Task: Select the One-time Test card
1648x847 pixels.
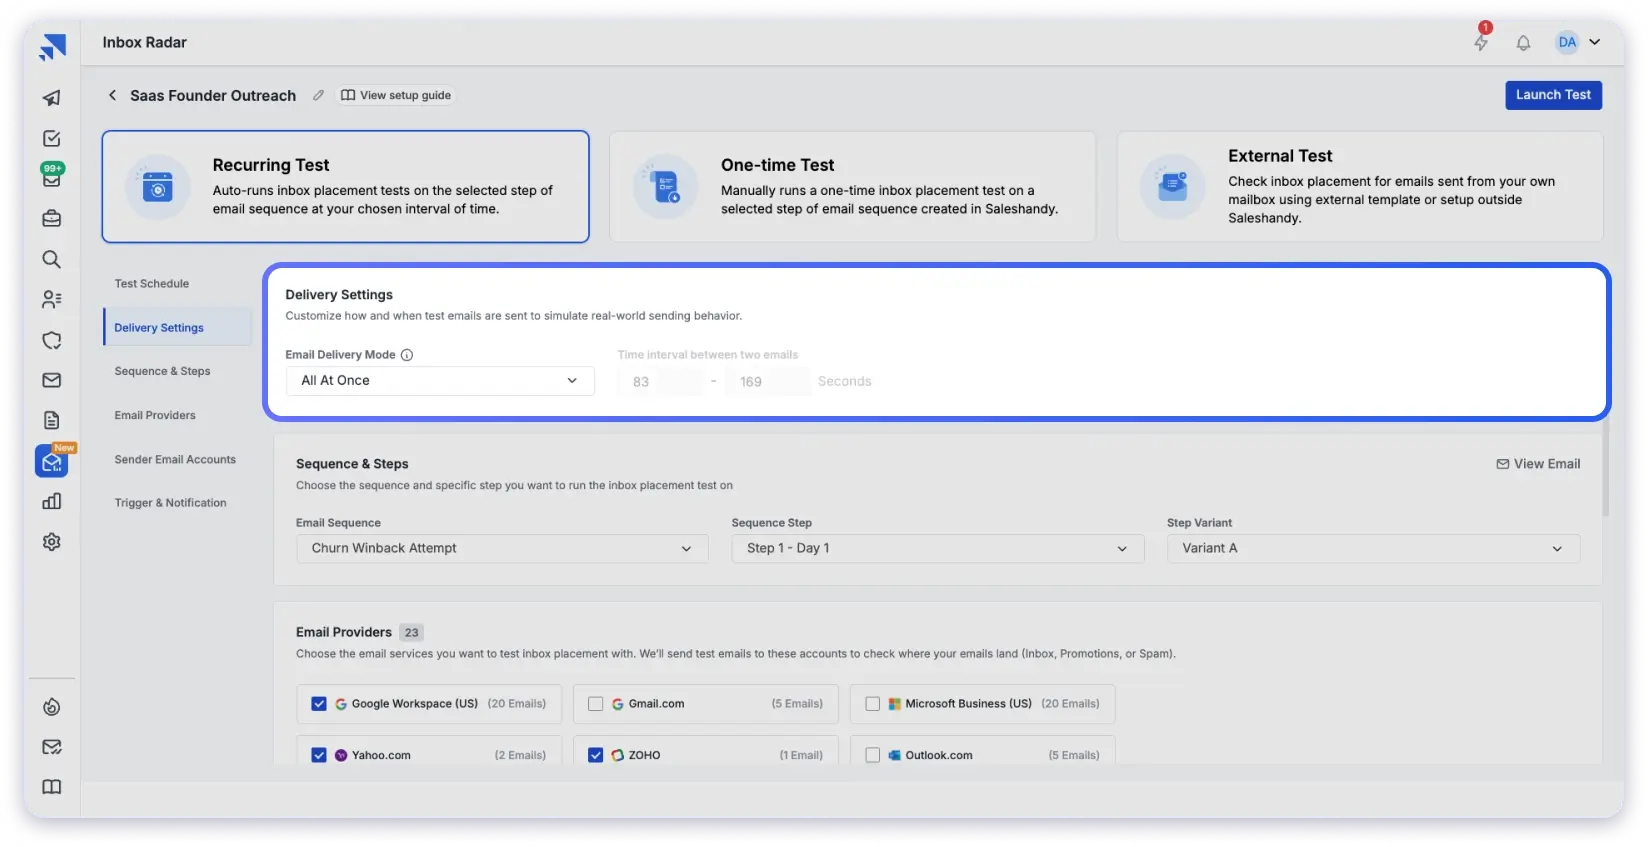Action: [x=852, y=186]
